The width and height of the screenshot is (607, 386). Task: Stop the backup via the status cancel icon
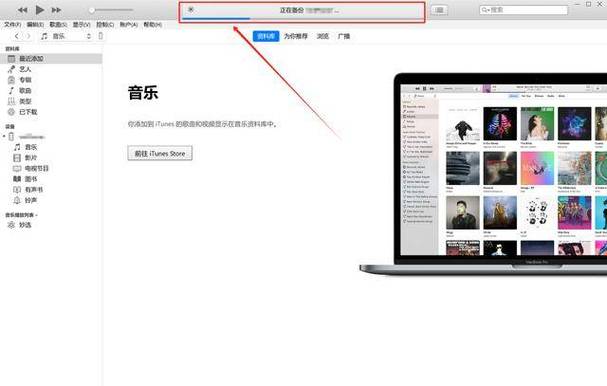[x=190, y=10]
